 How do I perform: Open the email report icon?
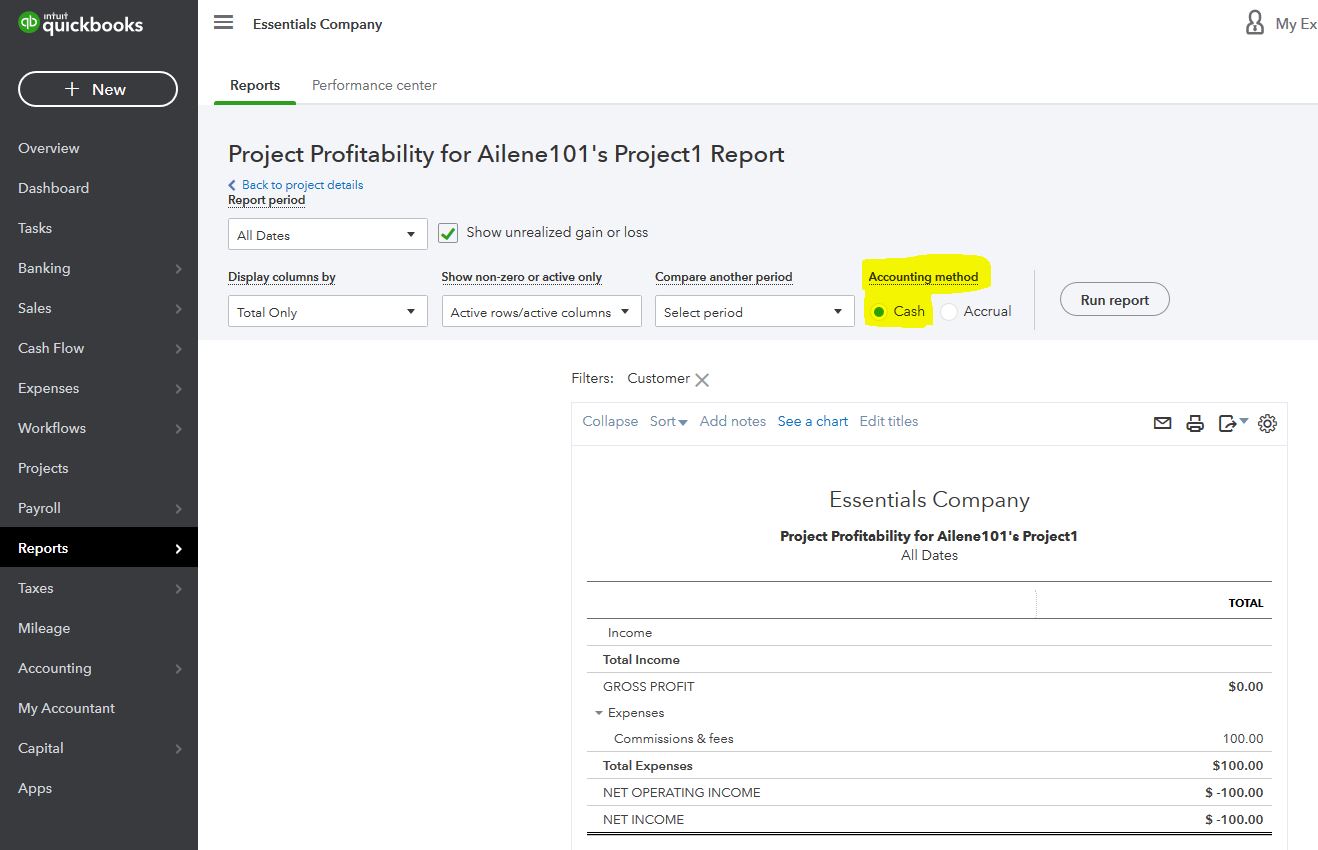click(x=1161, y=423)
